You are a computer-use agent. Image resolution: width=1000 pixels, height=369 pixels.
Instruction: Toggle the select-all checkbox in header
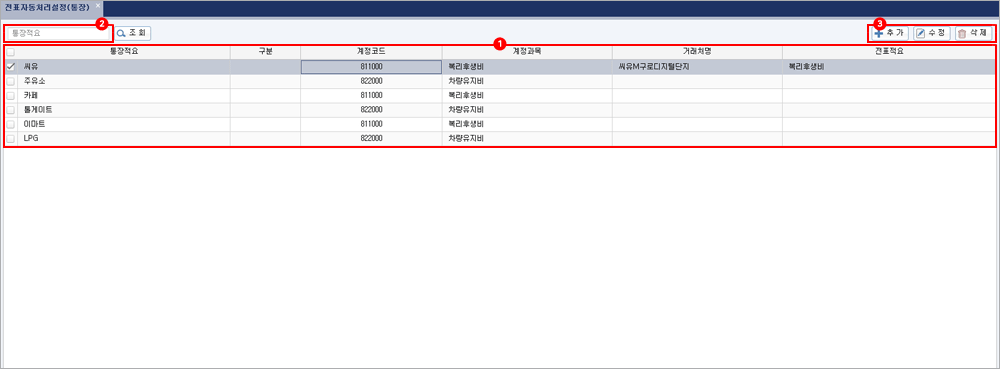tap(10, 52)
